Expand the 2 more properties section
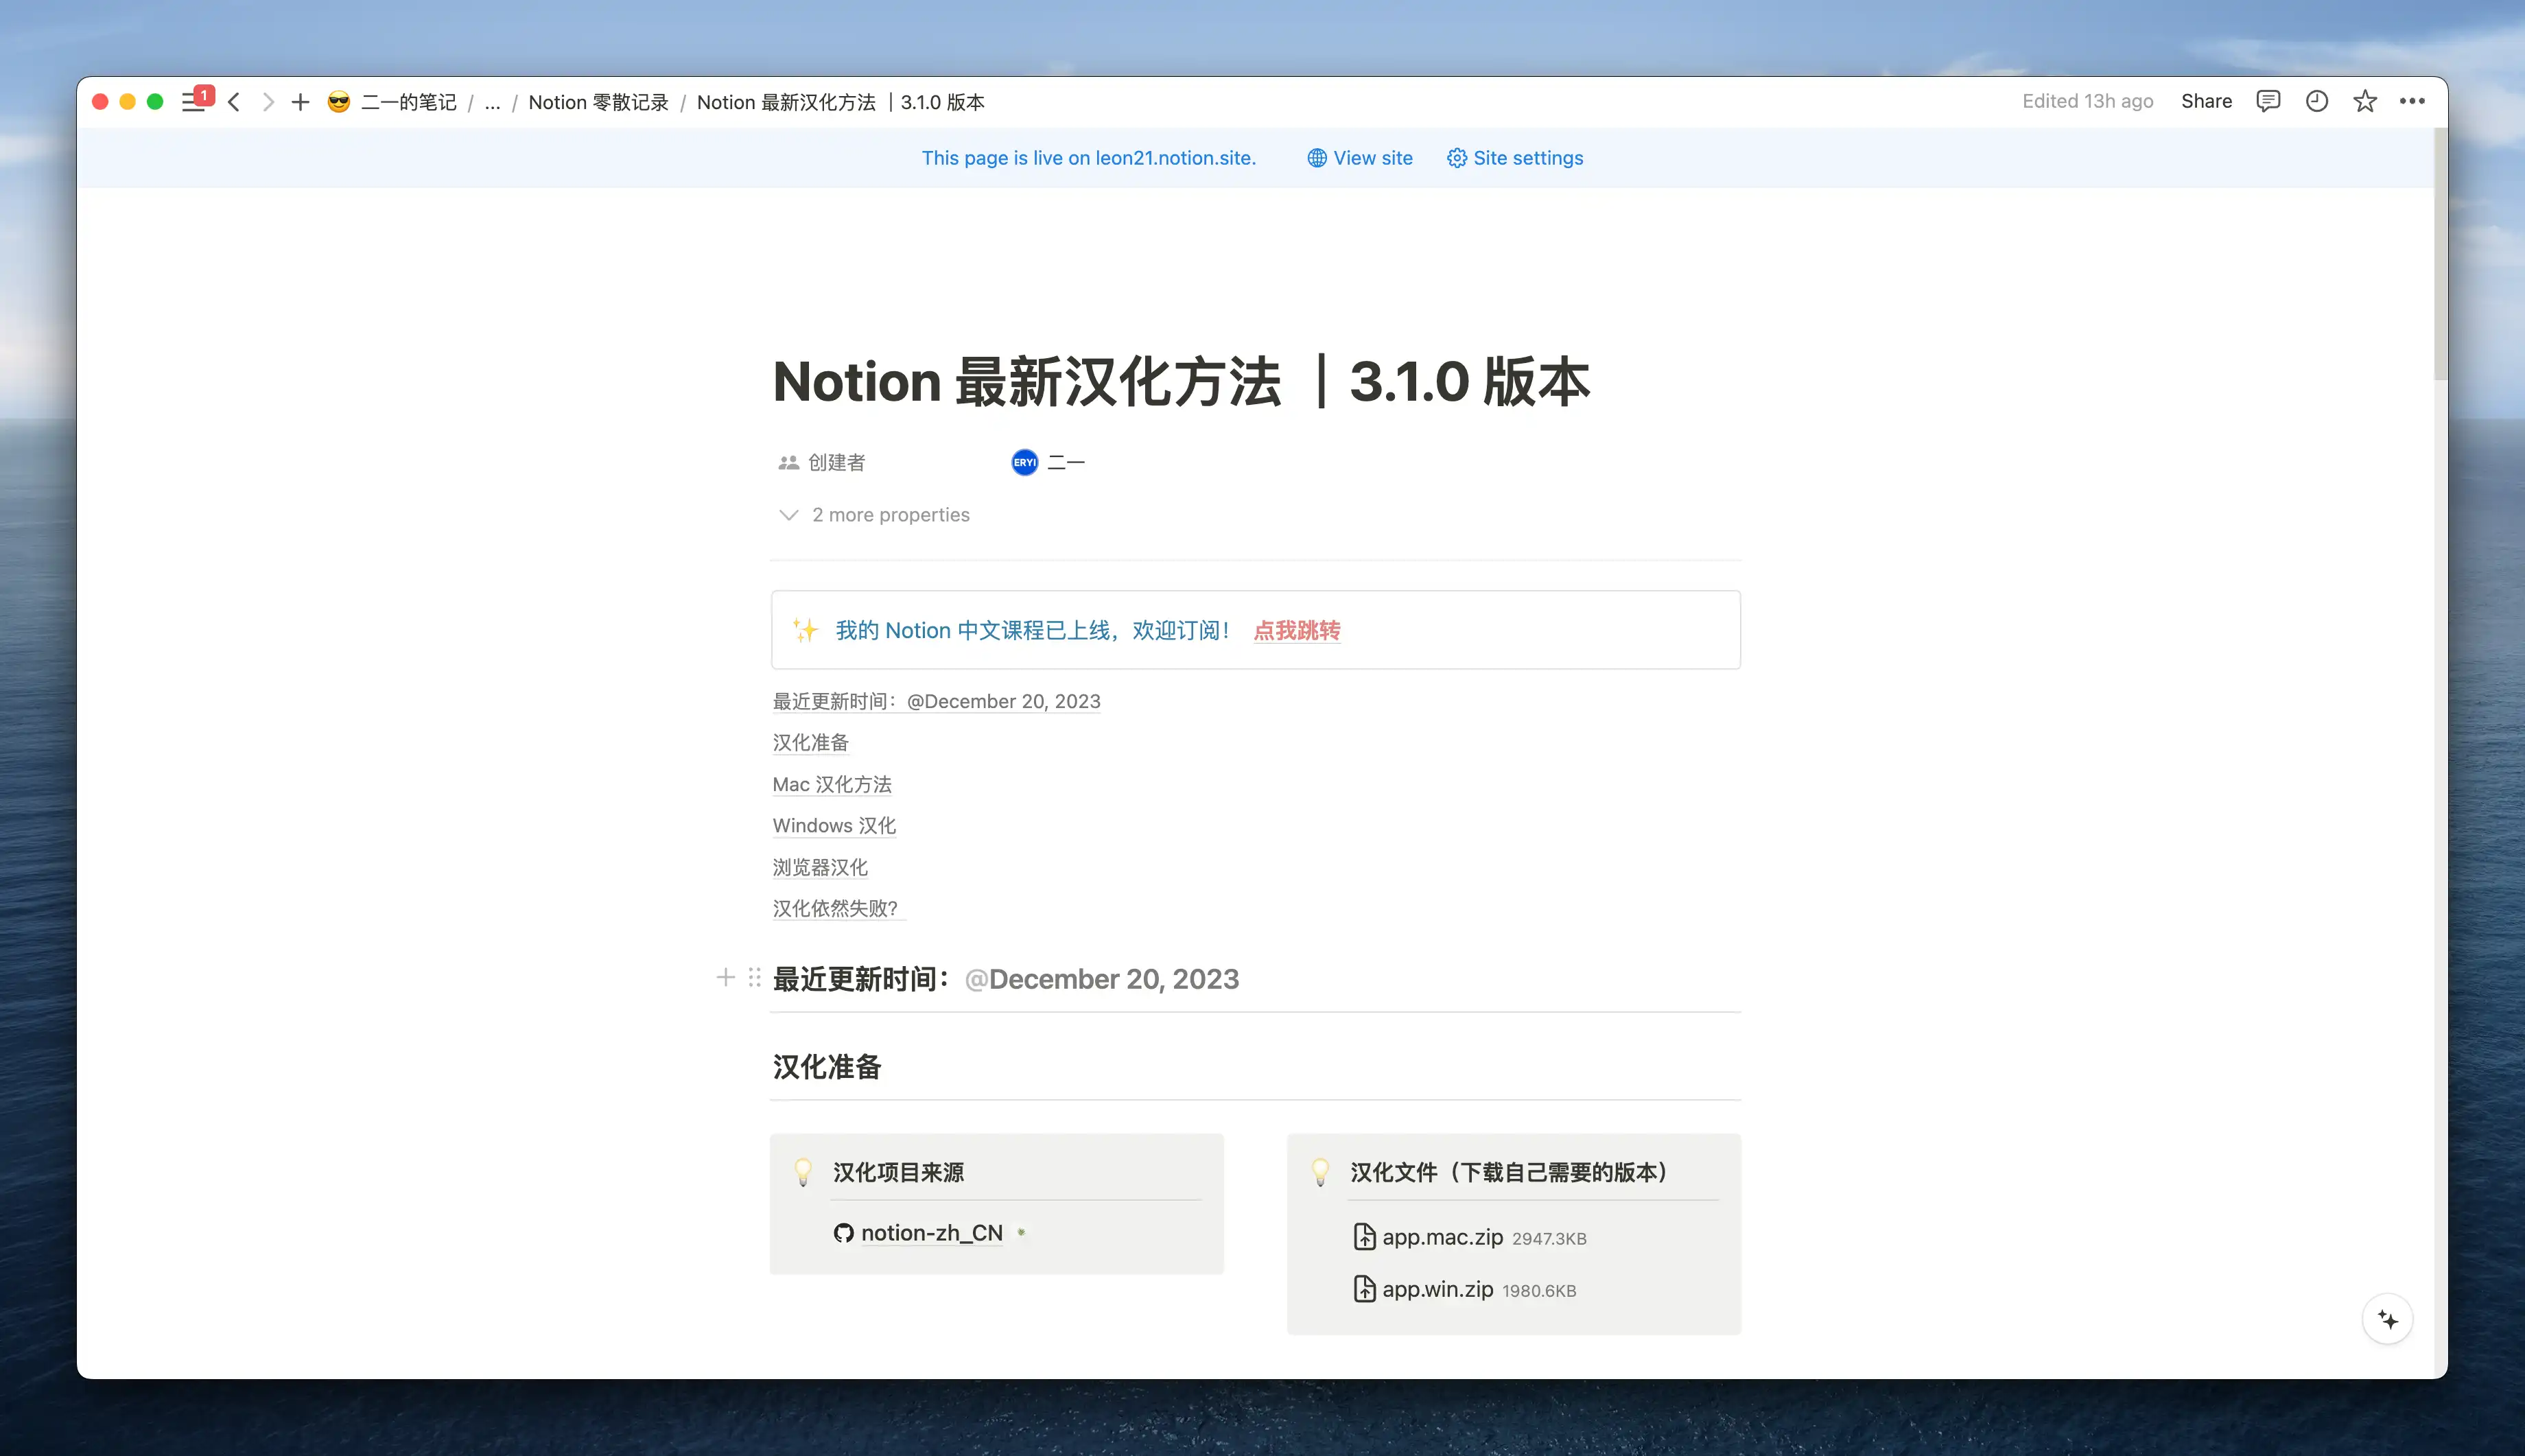This screenshot has height=1456, width=2525. [x=889, y=514]
